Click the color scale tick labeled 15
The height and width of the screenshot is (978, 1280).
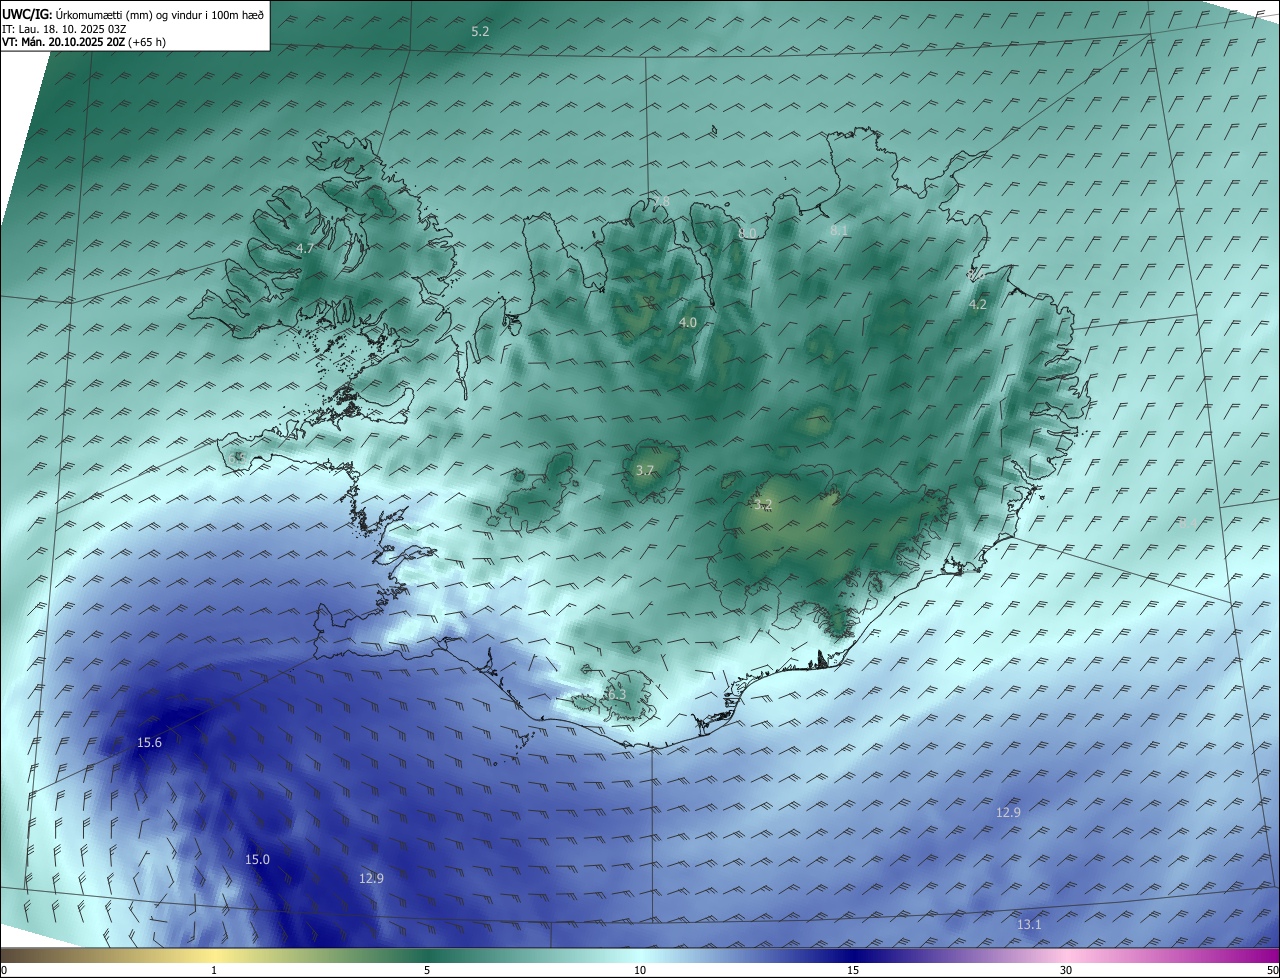853,970
